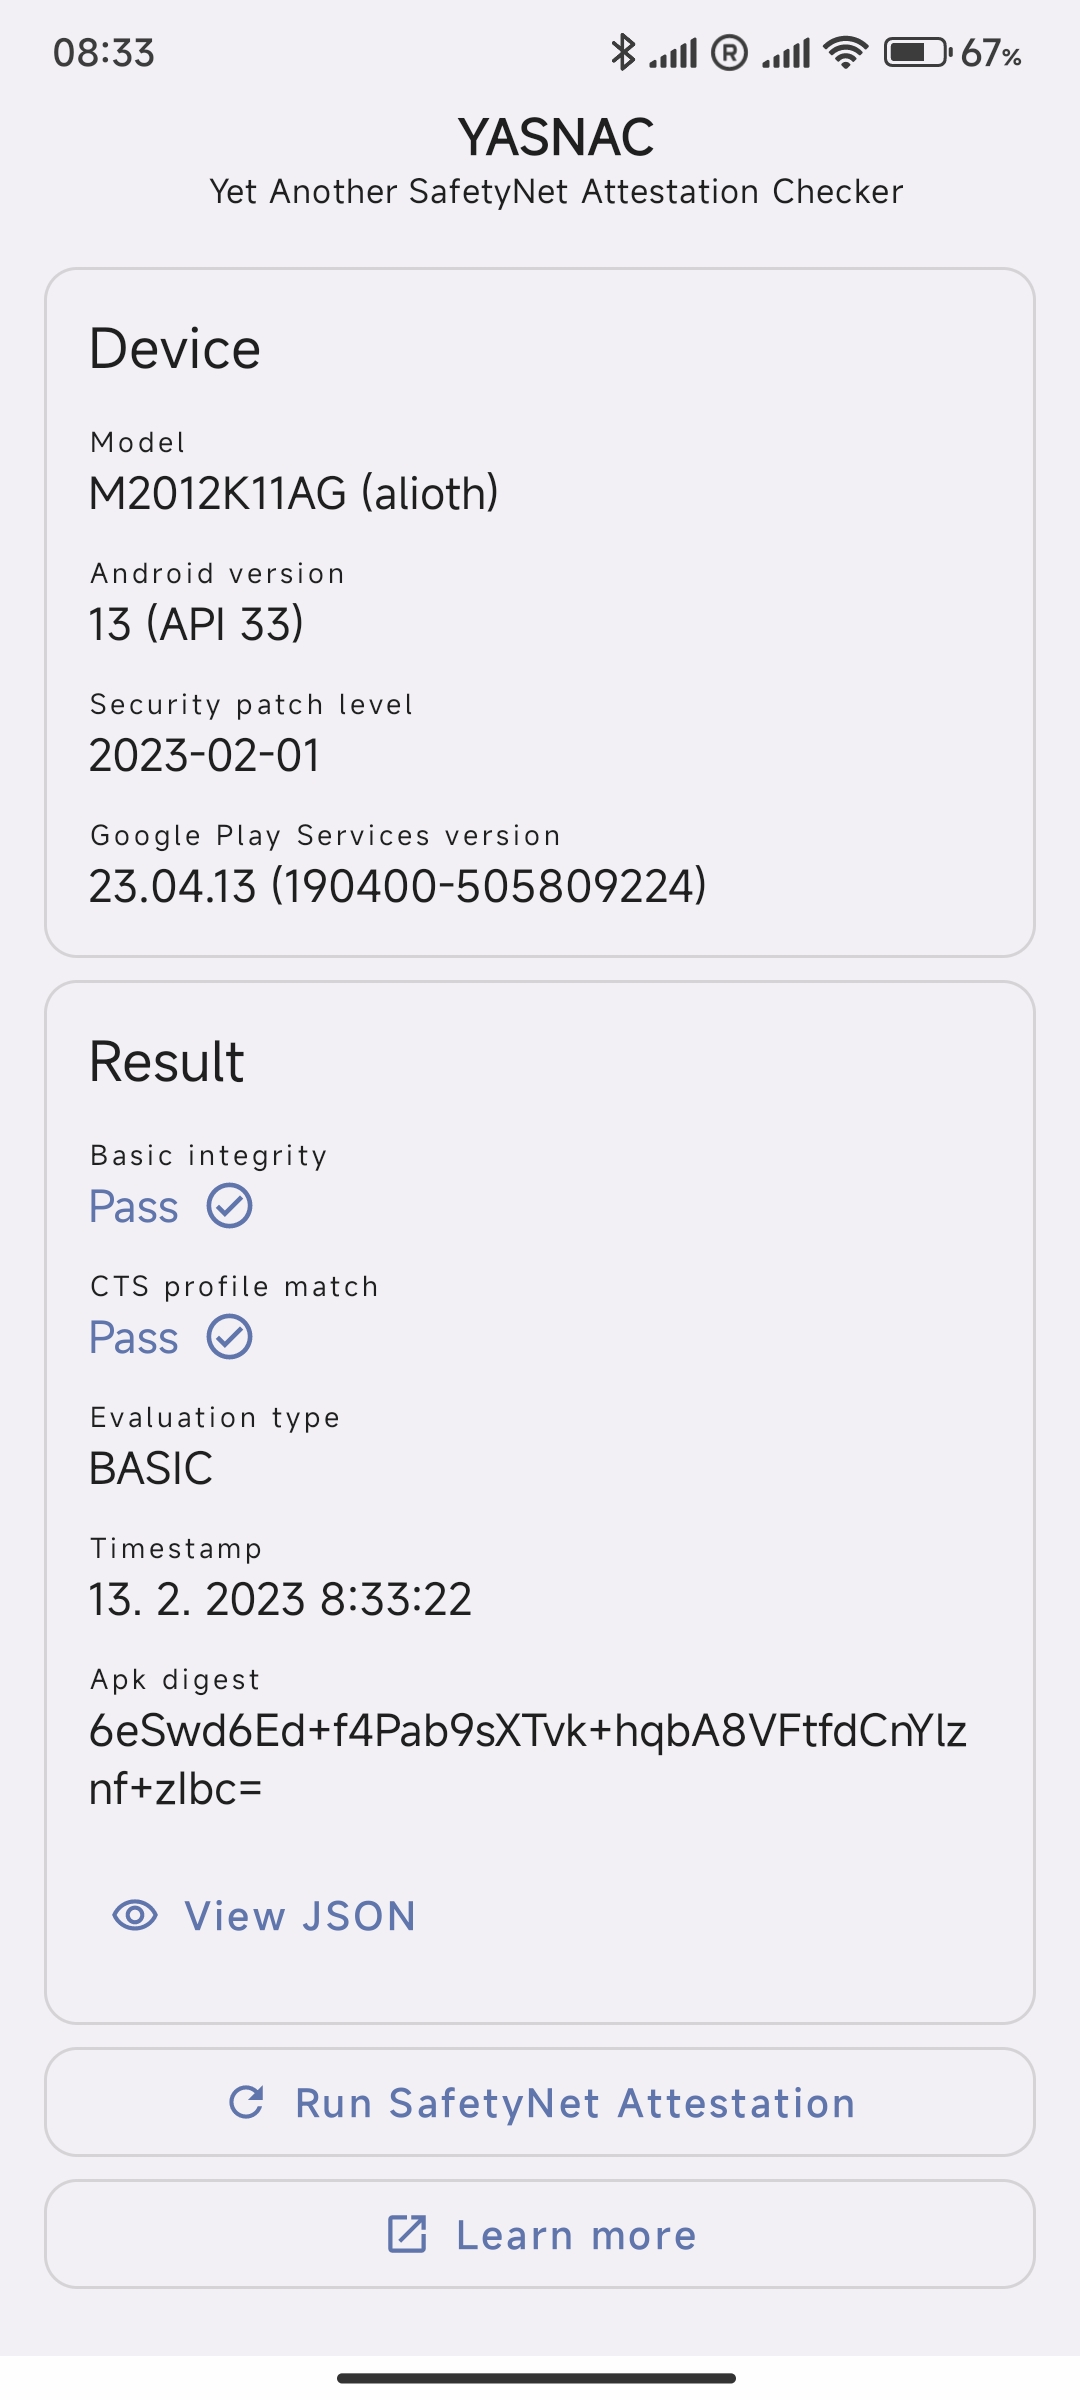The height and width of the screenshot is (2400, 1080).
Task: Tap the CTS profile match check icon
Action: tap(230, 1337)
